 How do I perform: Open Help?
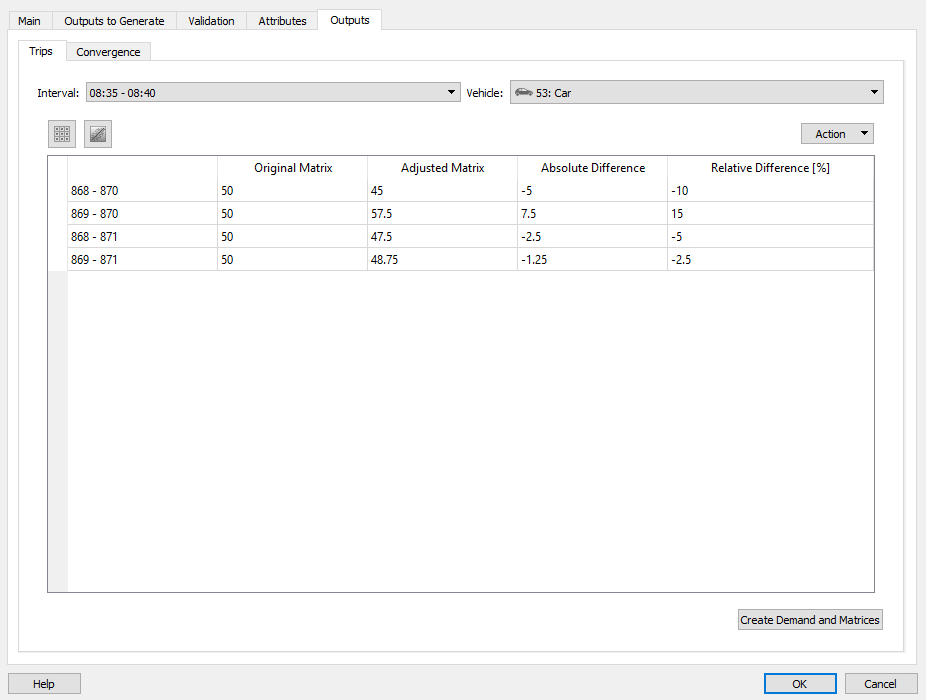pos(44,684)
